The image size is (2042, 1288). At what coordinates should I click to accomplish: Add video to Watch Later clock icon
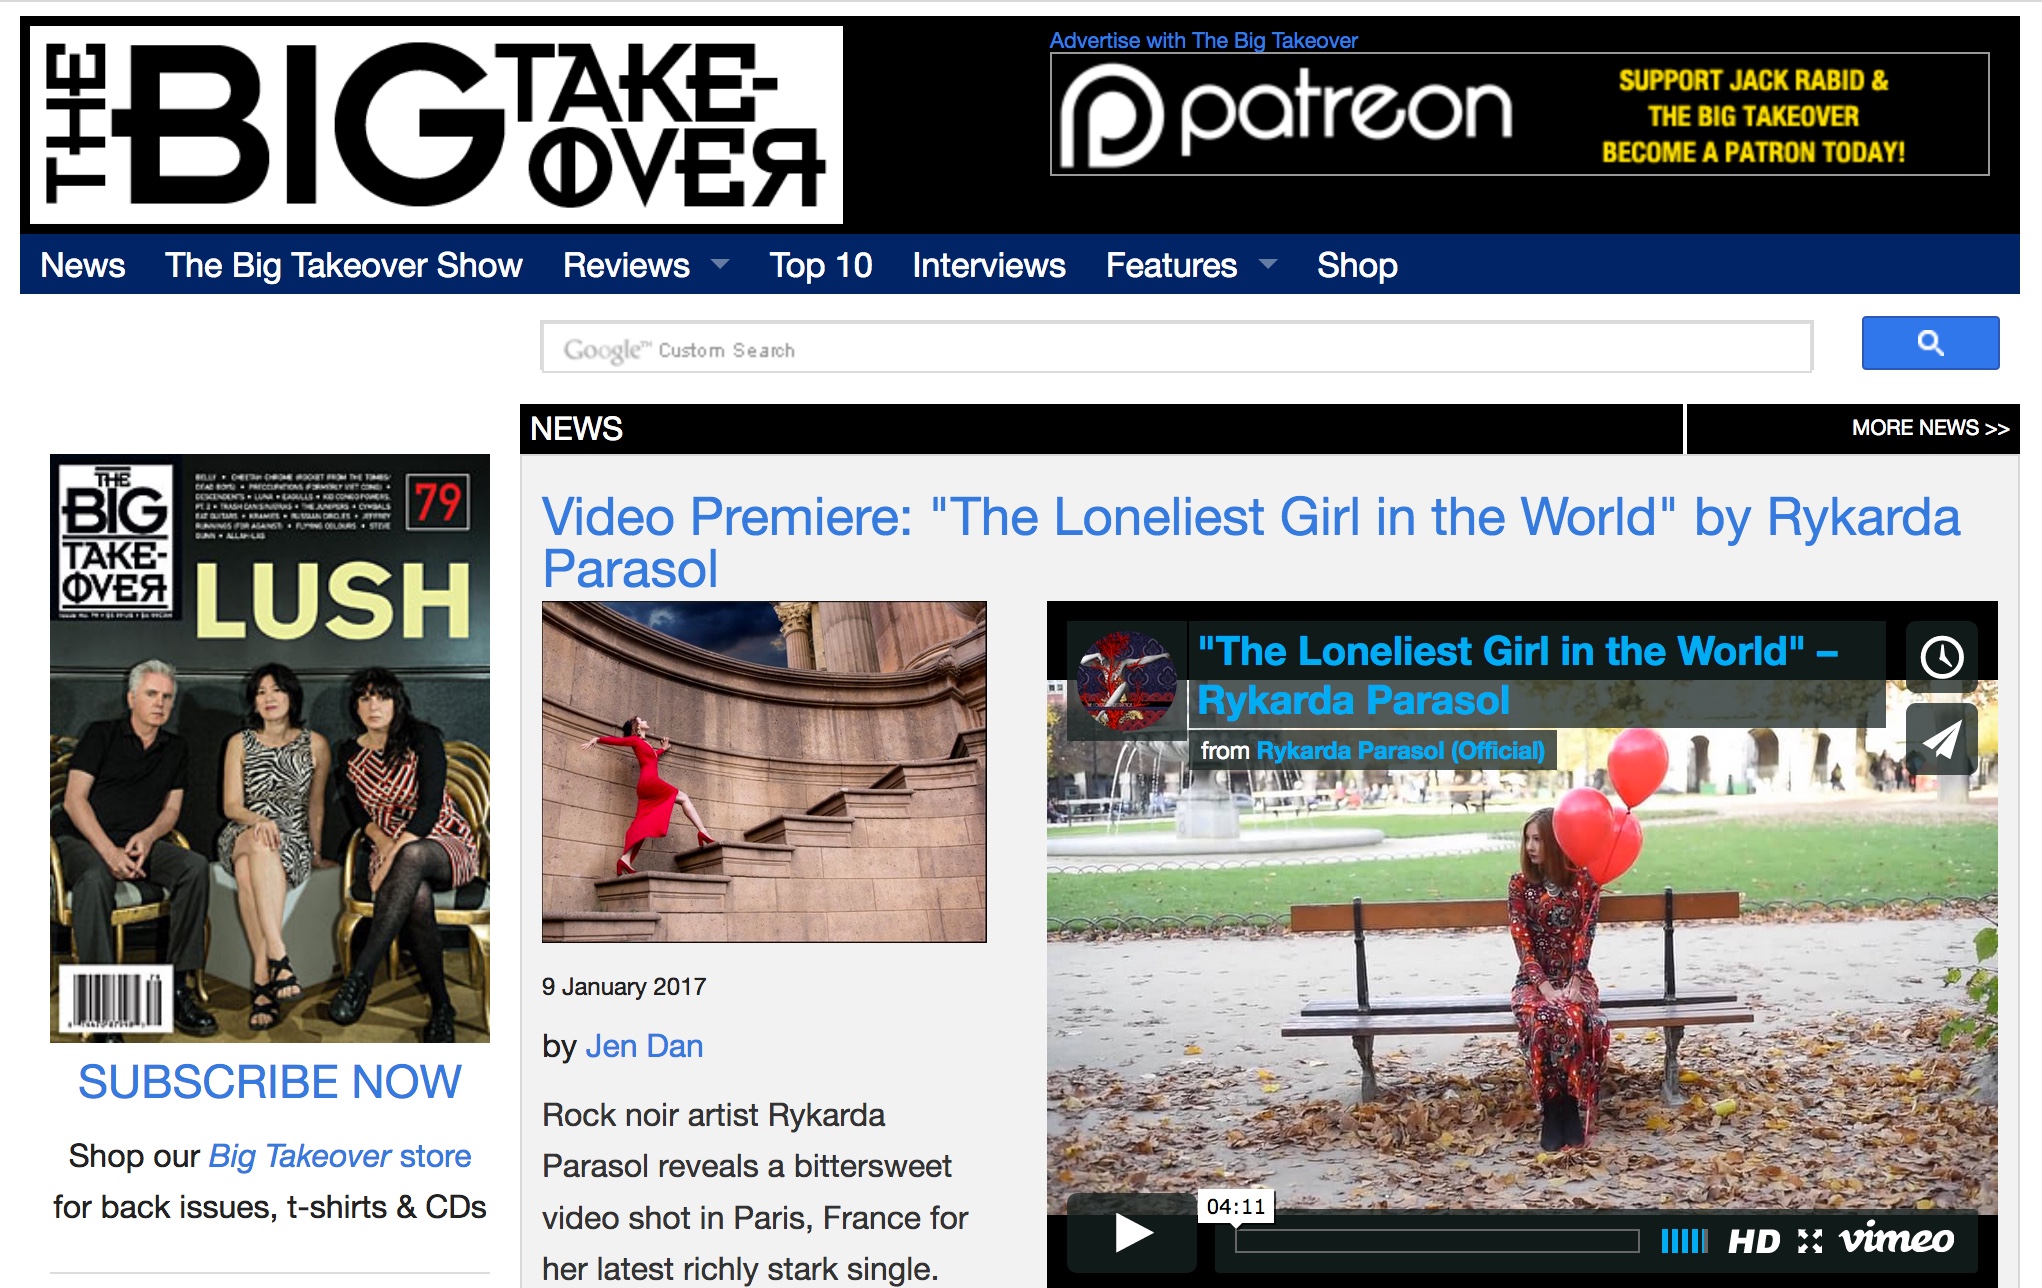(x=1941, y=657)
